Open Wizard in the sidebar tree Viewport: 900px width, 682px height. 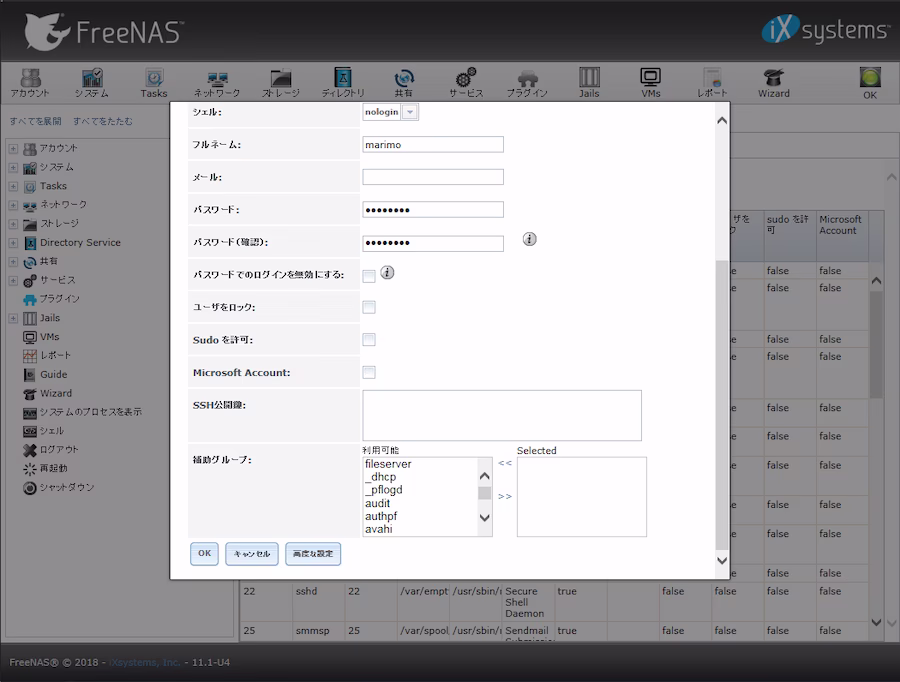coord(56,393)
